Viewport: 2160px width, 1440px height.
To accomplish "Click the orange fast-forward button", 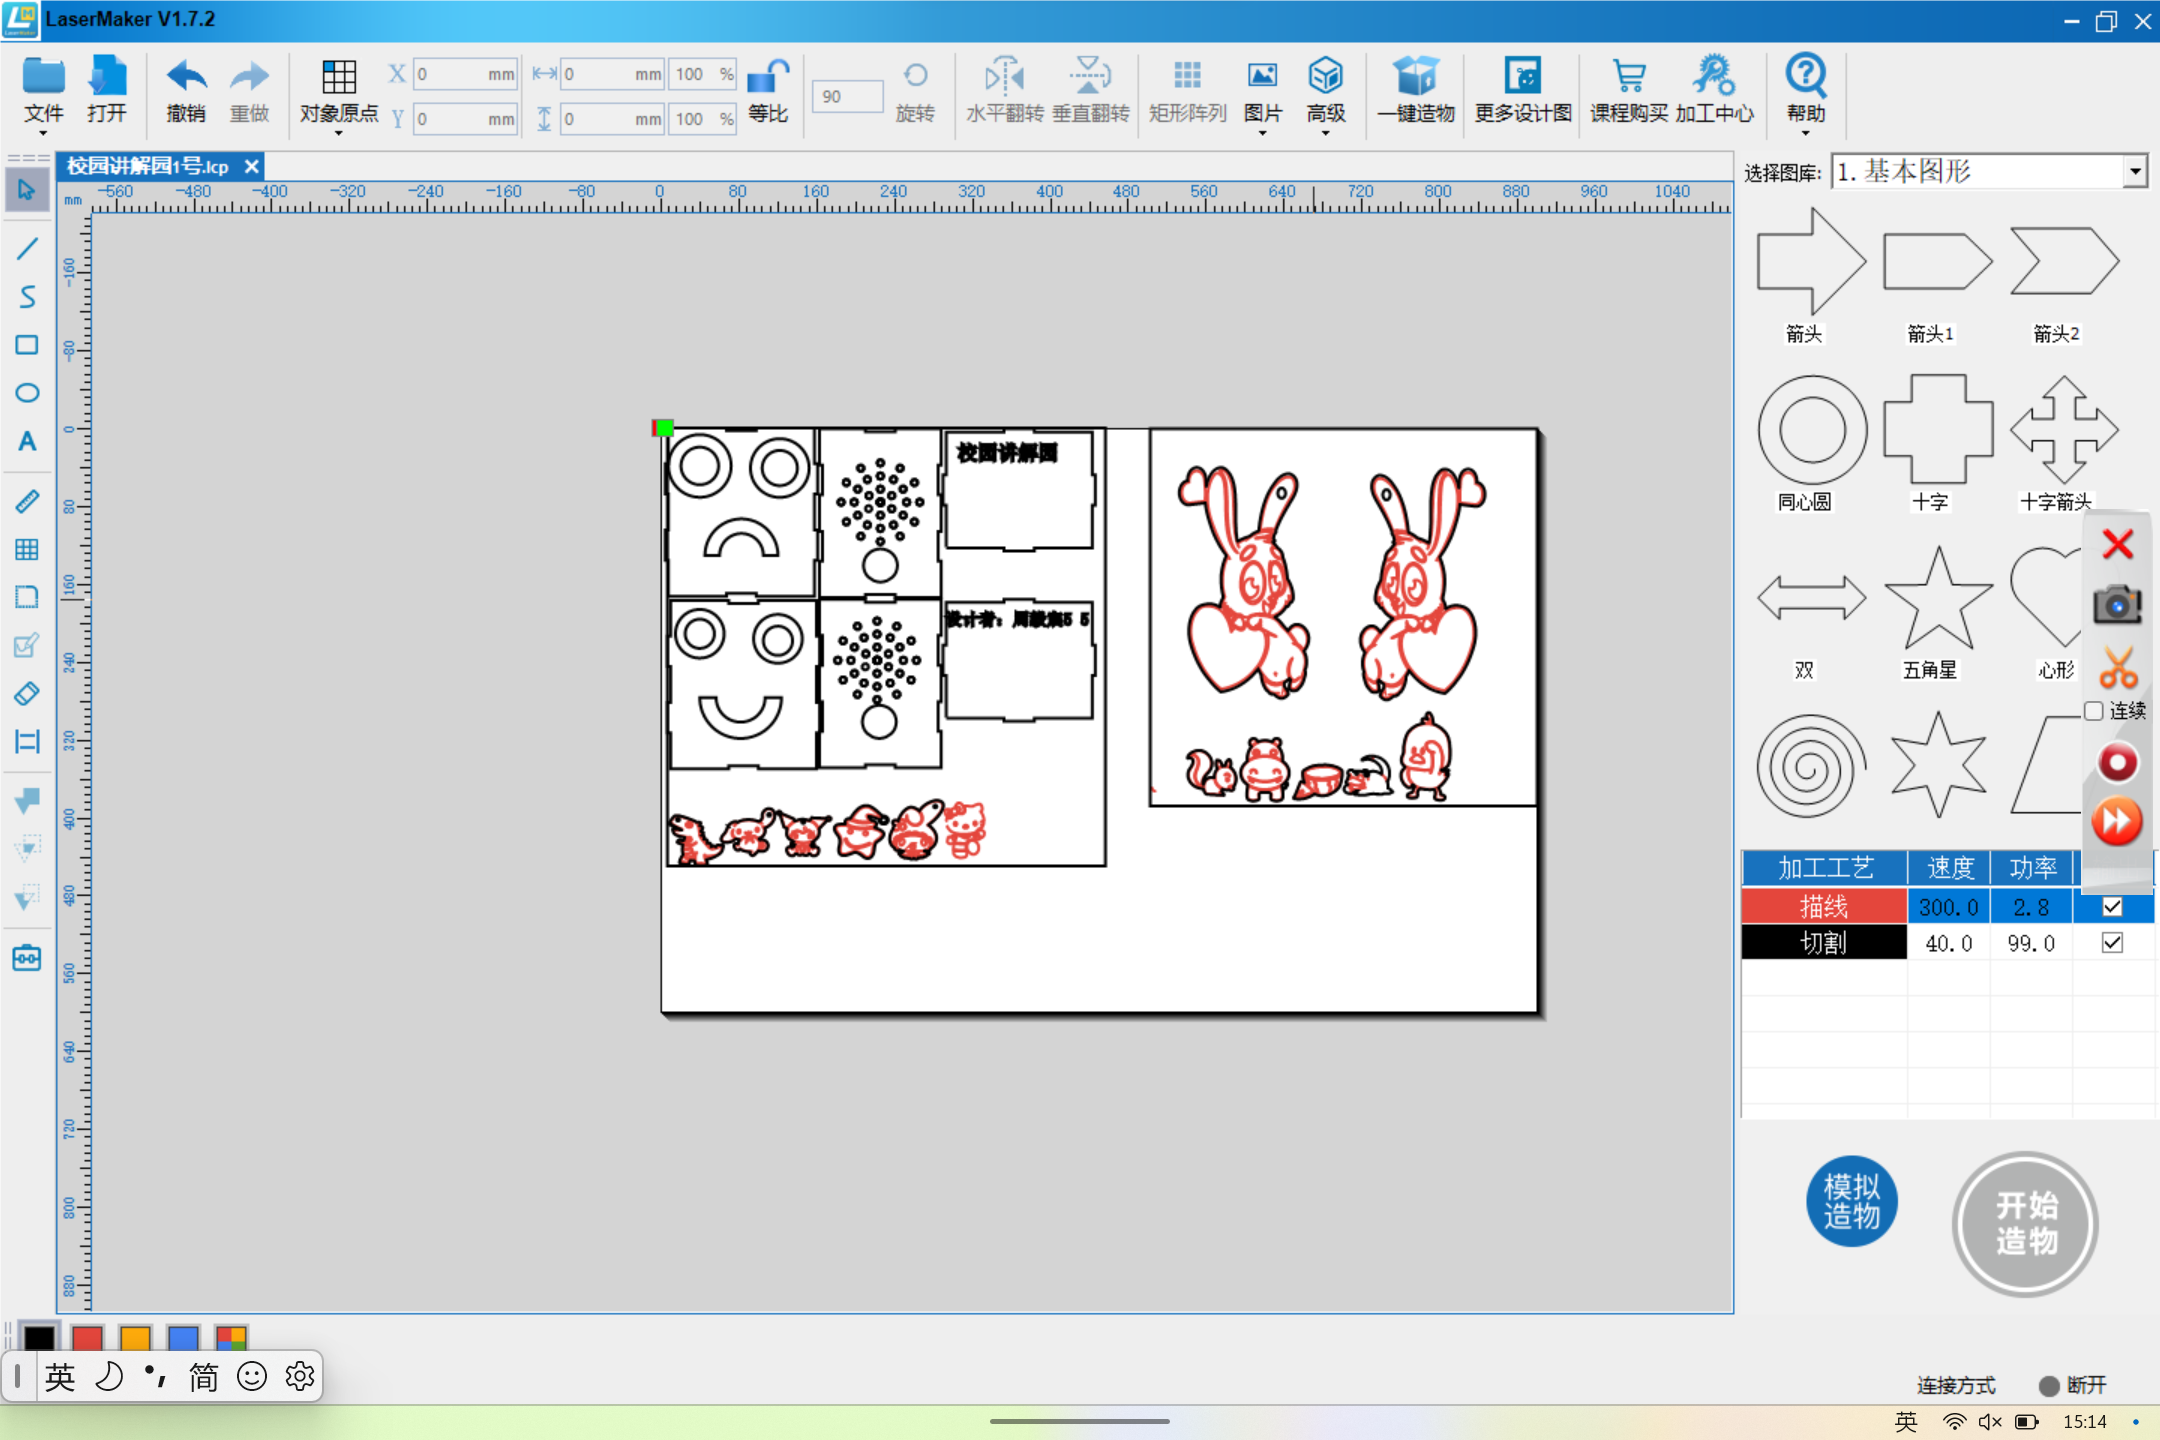I will click(x=2117, y=822).
